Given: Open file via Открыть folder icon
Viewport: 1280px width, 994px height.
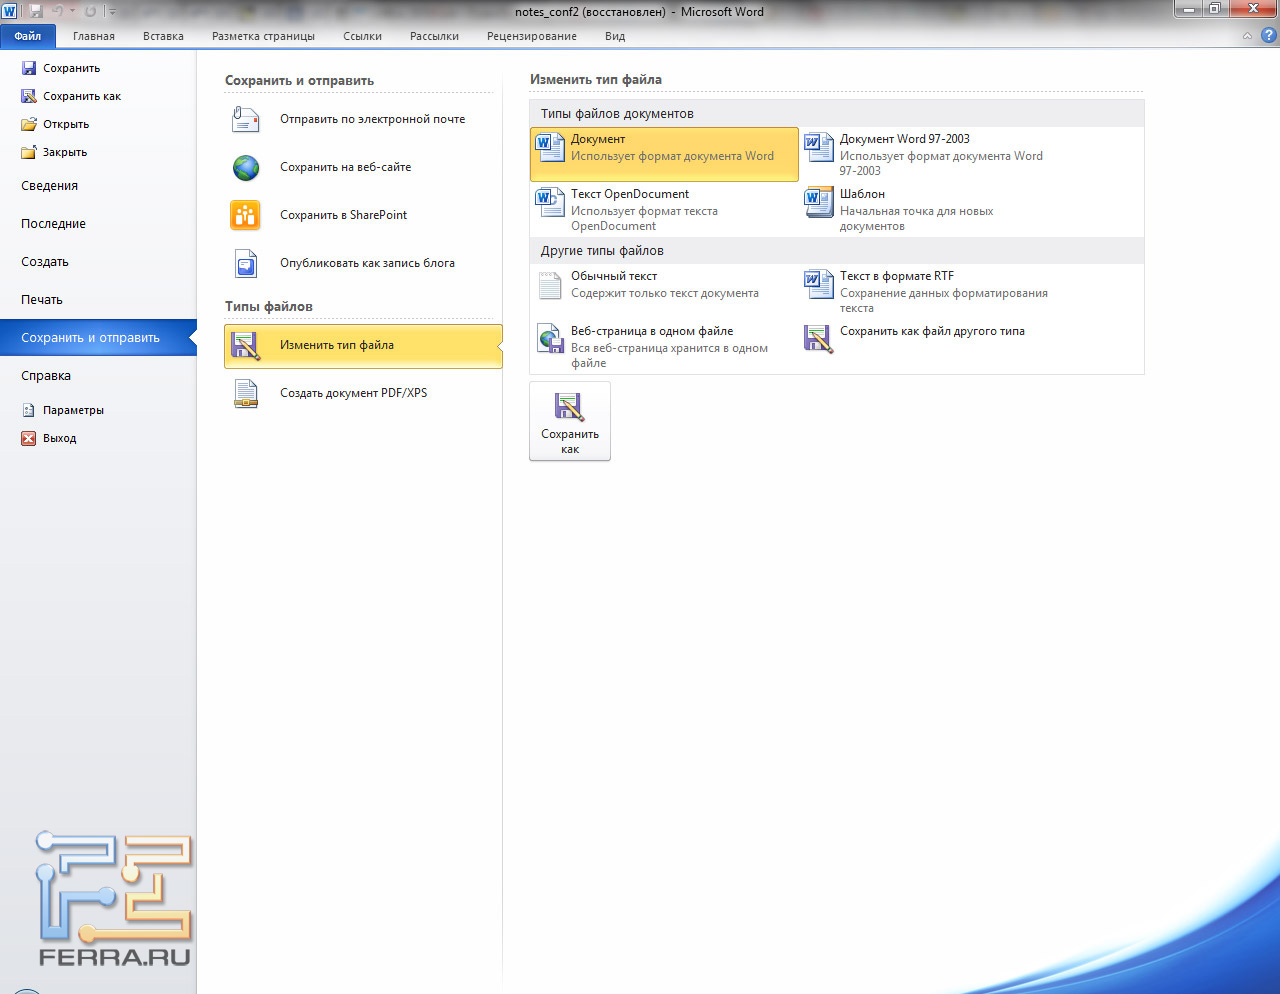Looking at the screenshot, I should (29, 125).
